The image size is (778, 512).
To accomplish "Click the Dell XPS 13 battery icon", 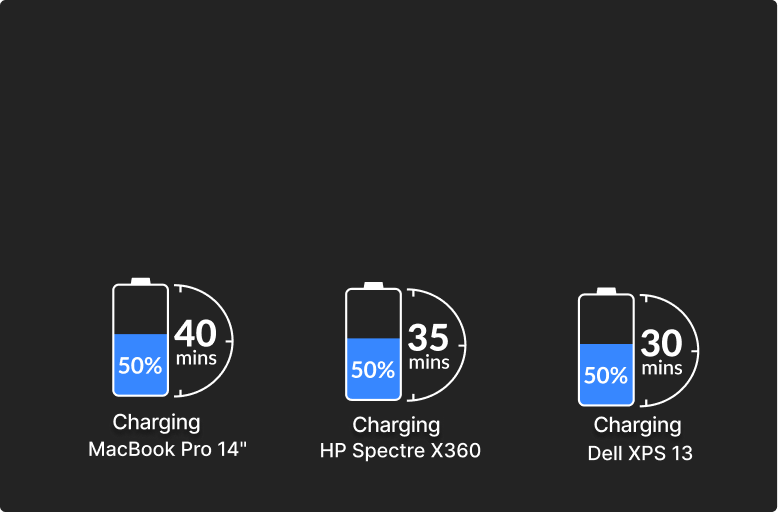I will (606, 347).
